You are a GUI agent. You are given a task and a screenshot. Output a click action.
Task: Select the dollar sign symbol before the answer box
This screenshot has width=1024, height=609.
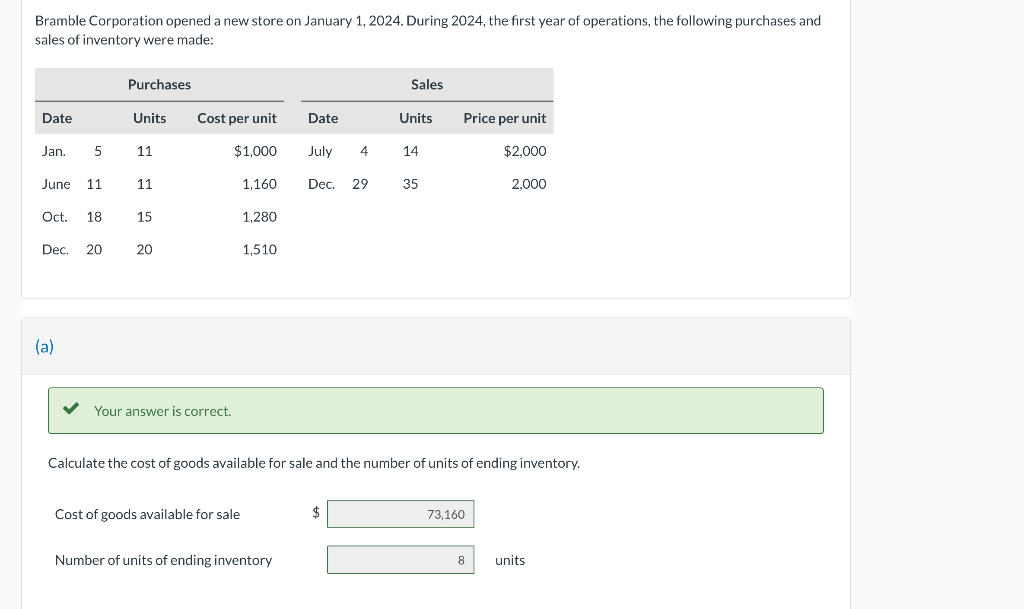coord(316,513)
